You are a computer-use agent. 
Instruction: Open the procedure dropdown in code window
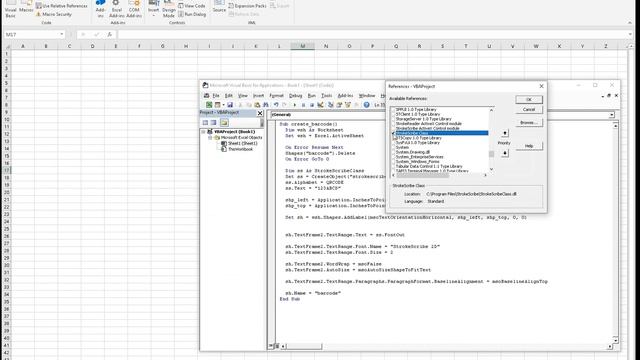611,115
